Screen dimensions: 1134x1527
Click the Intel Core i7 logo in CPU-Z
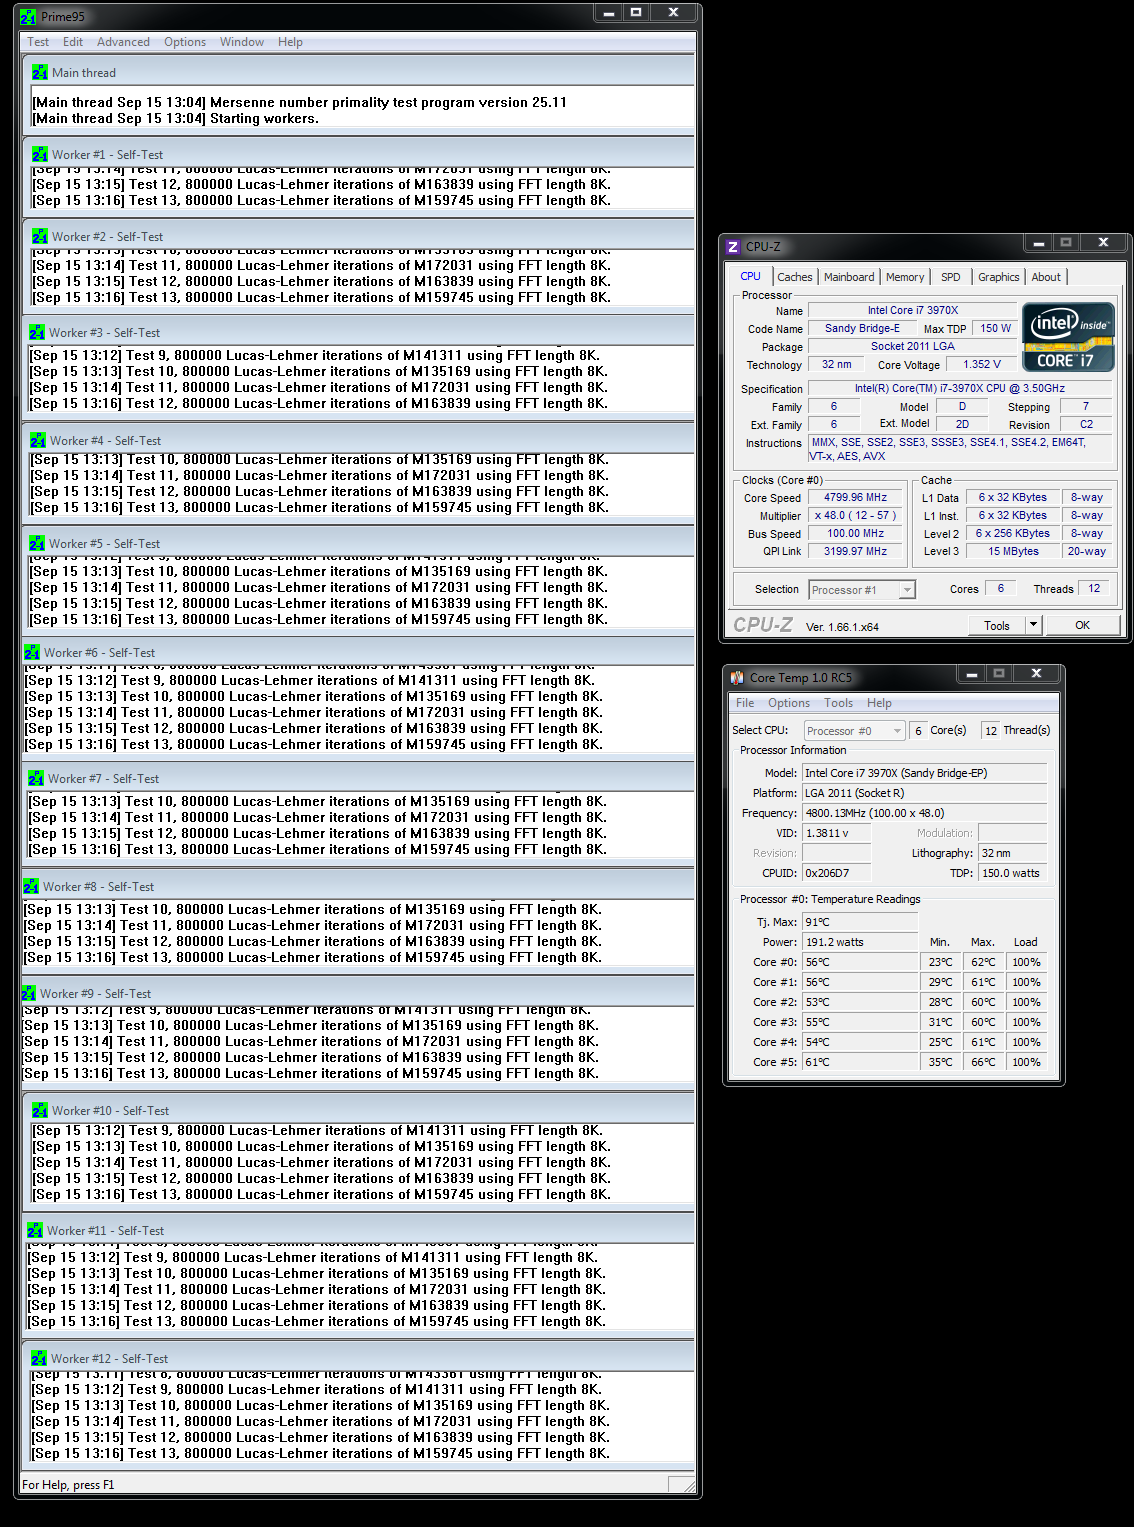[x=1068, y=337]
